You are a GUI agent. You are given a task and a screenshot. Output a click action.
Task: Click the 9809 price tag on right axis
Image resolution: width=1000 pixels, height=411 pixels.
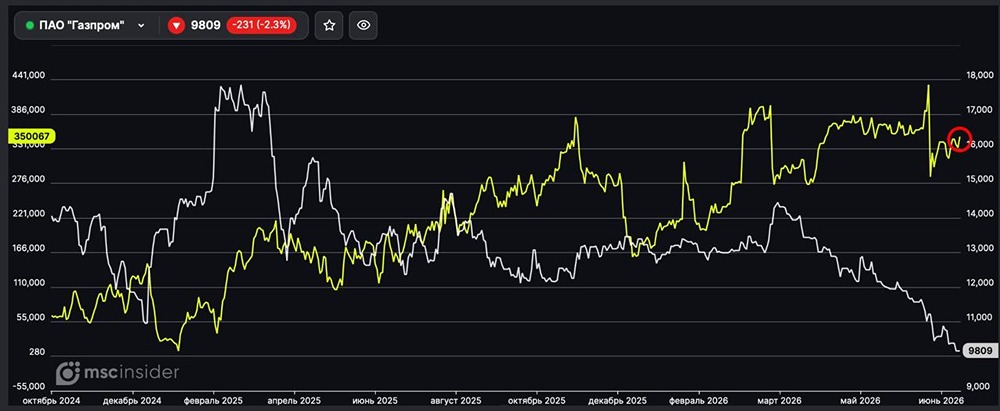coord(978,350)
